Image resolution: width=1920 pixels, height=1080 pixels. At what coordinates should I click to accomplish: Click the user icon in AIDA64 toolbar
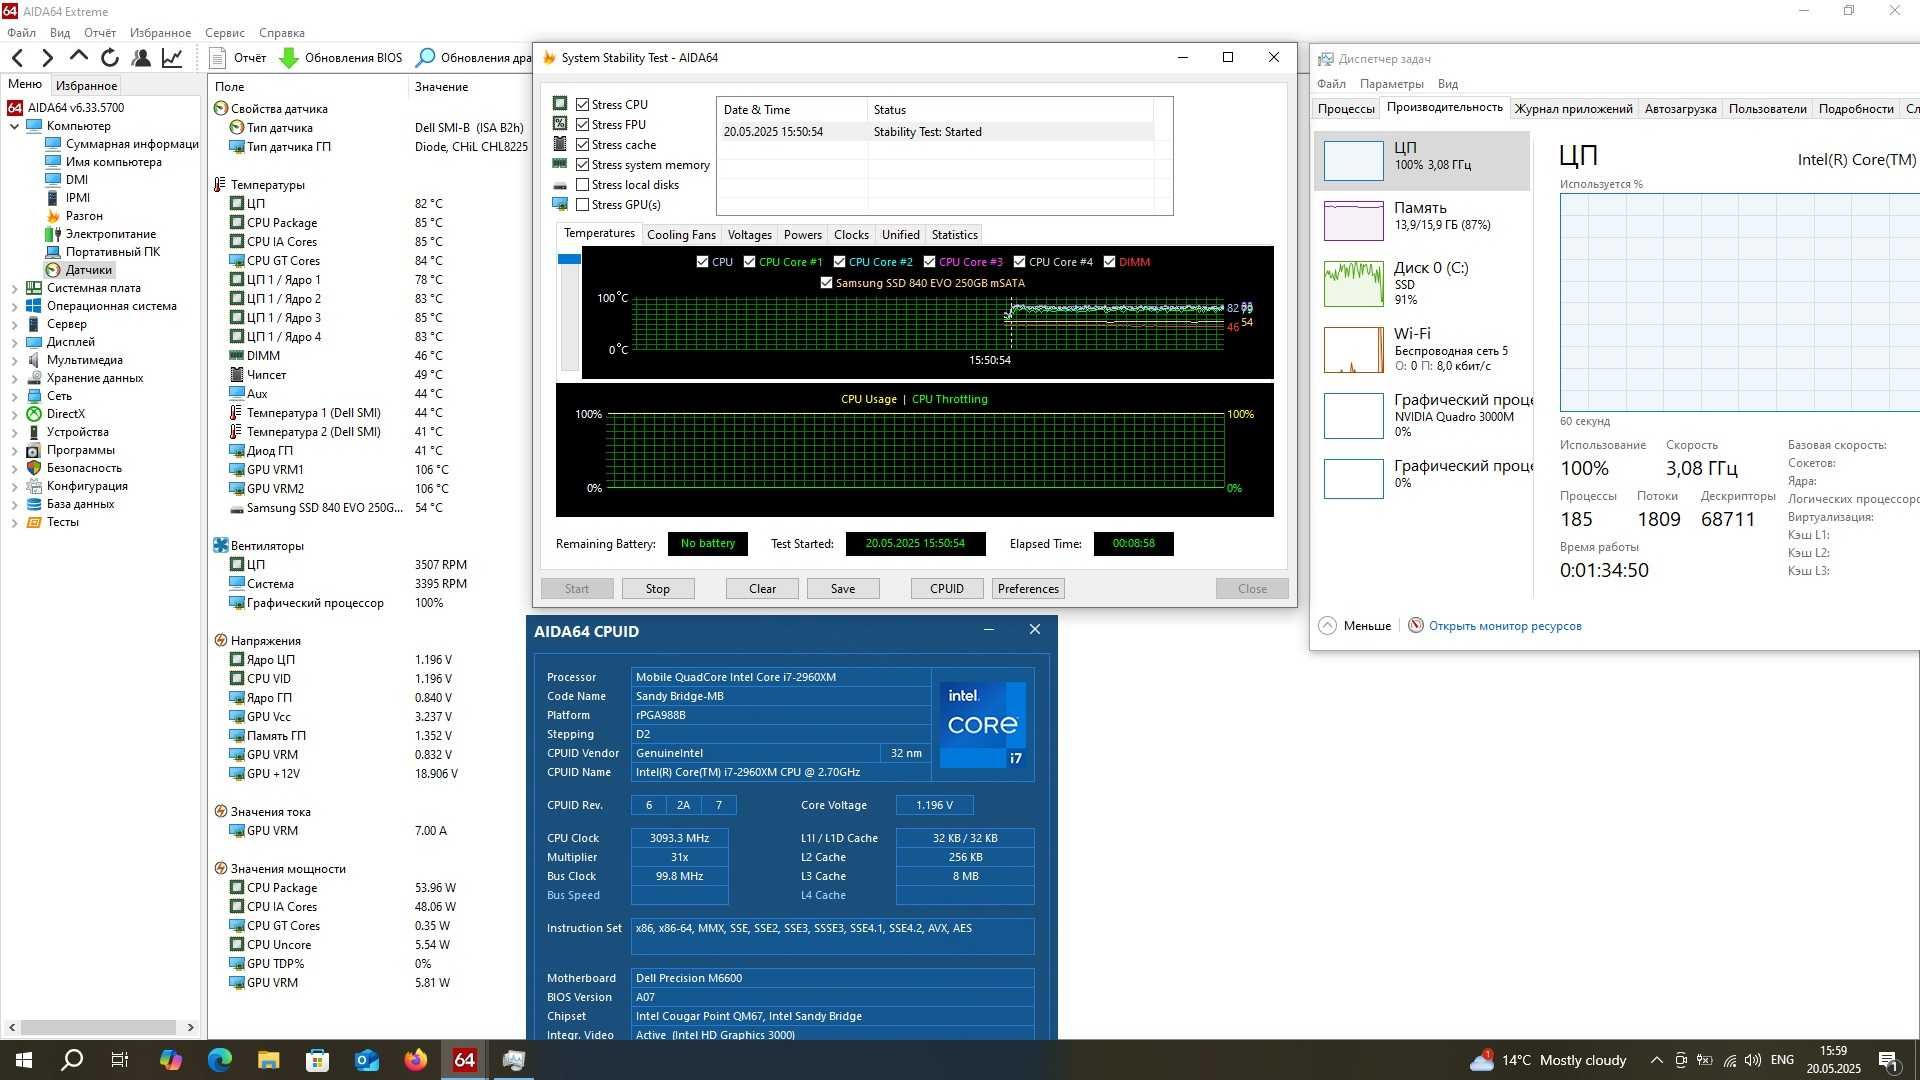(x=141, y=58)
